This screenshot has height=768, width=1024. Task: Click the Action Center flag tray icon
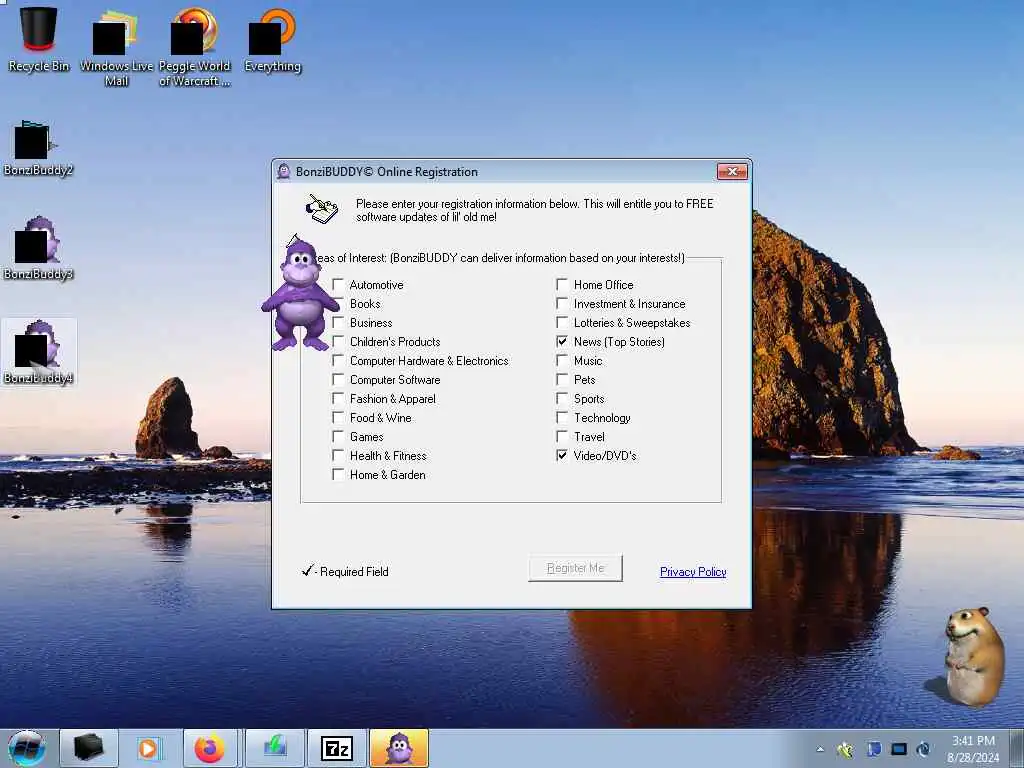[x=874, y=749]
